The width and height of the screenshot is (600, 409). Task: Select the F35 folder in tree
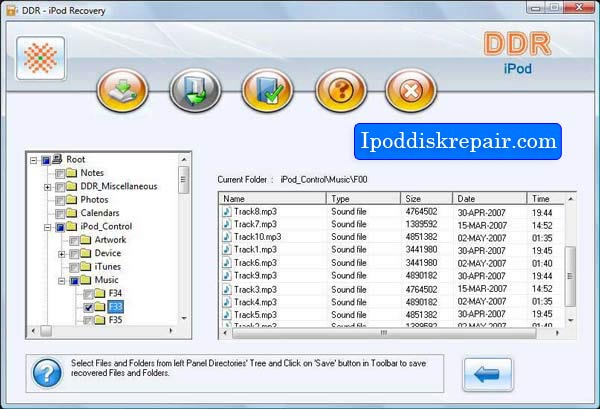[x=115, y=320]
